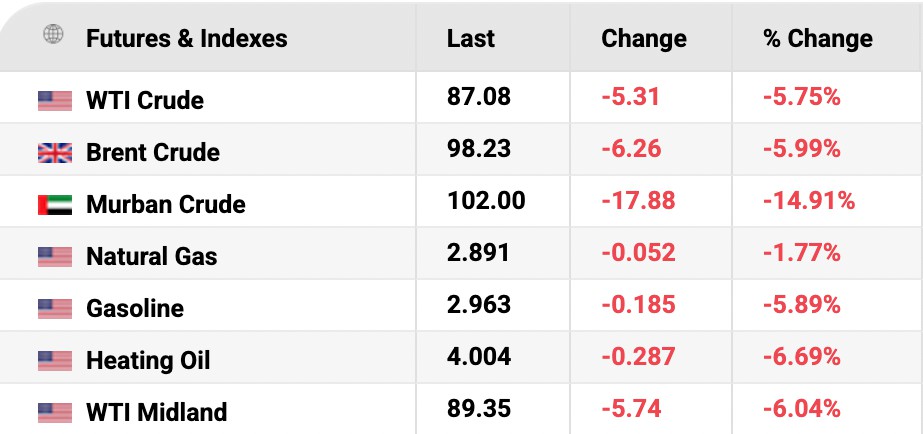Click the Futures & Indexes header
The width and height of the screenshot is (923, 434).
(x=187, y=39)
